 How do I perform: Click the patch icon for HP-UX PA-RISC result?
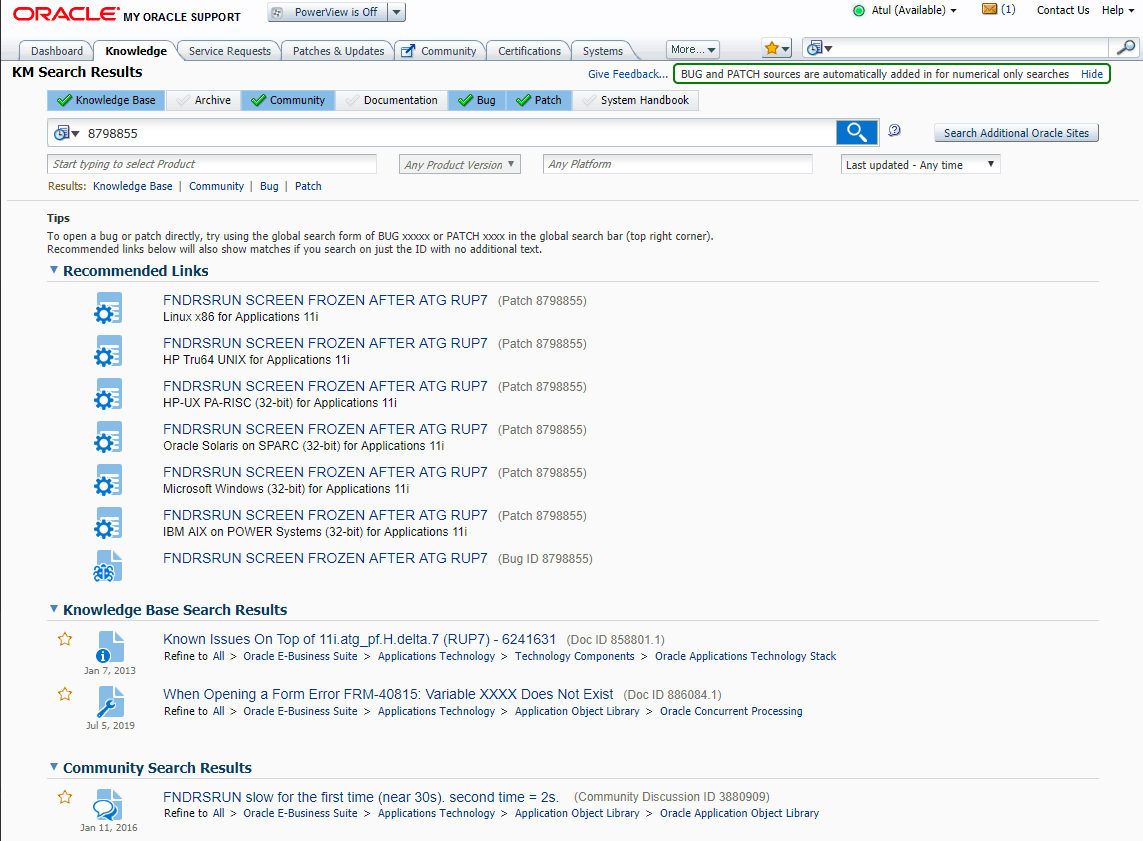[x=108, y=394]
